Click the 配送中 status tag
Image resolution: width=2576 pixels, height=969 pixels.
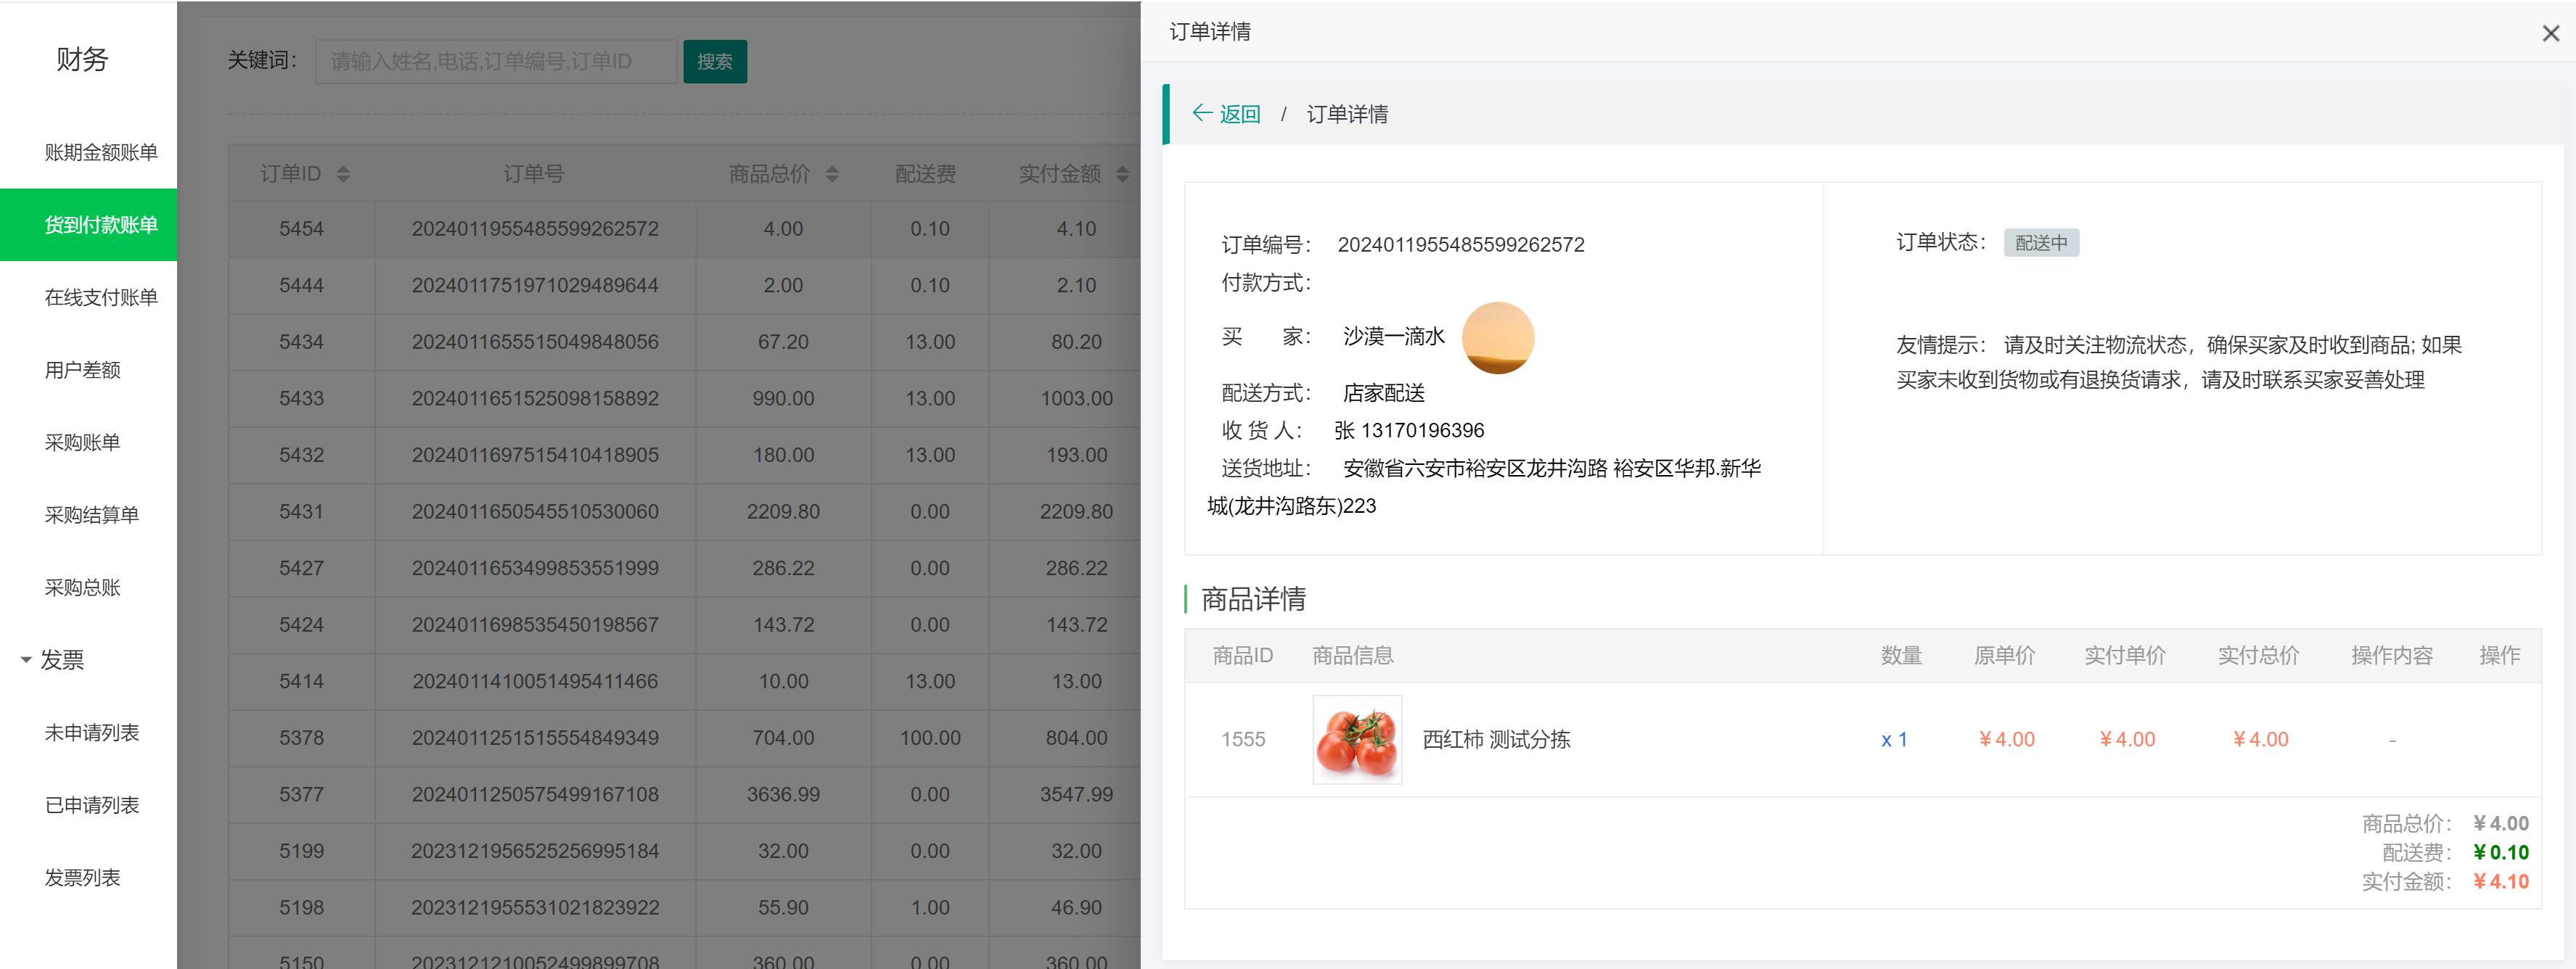pos(2040,243)
